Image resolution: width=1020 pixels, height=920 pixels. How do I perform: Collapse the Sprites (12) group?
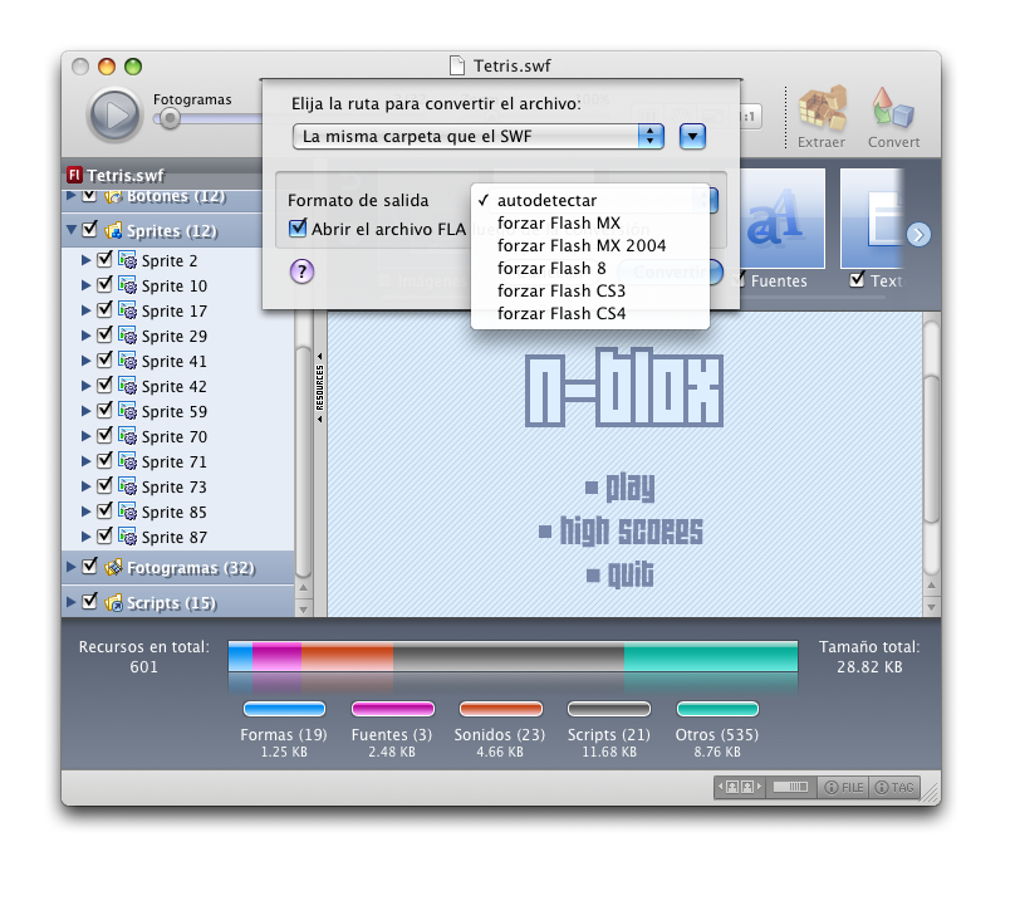coord(72,230)
